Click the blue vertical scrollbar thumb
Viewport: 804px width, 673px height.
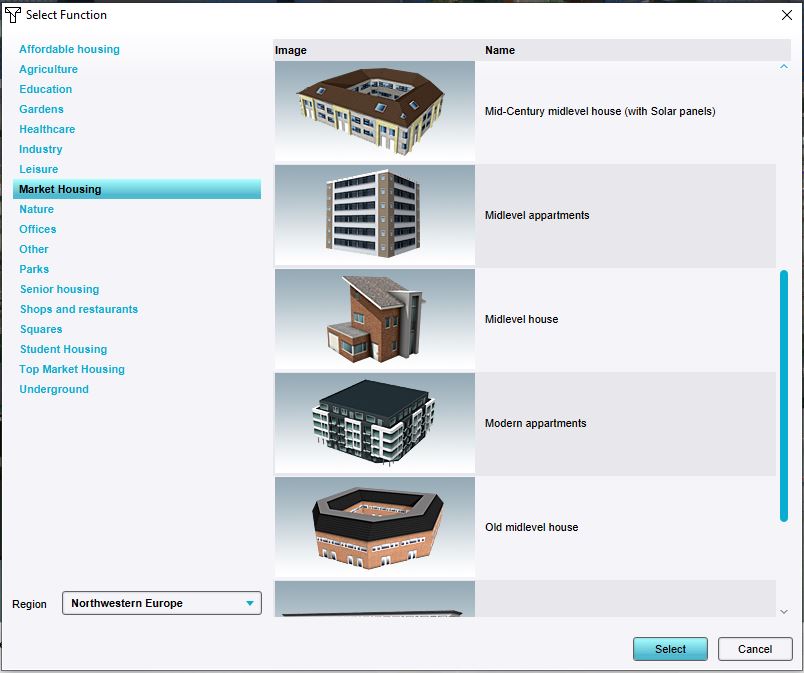coord(783,395)
